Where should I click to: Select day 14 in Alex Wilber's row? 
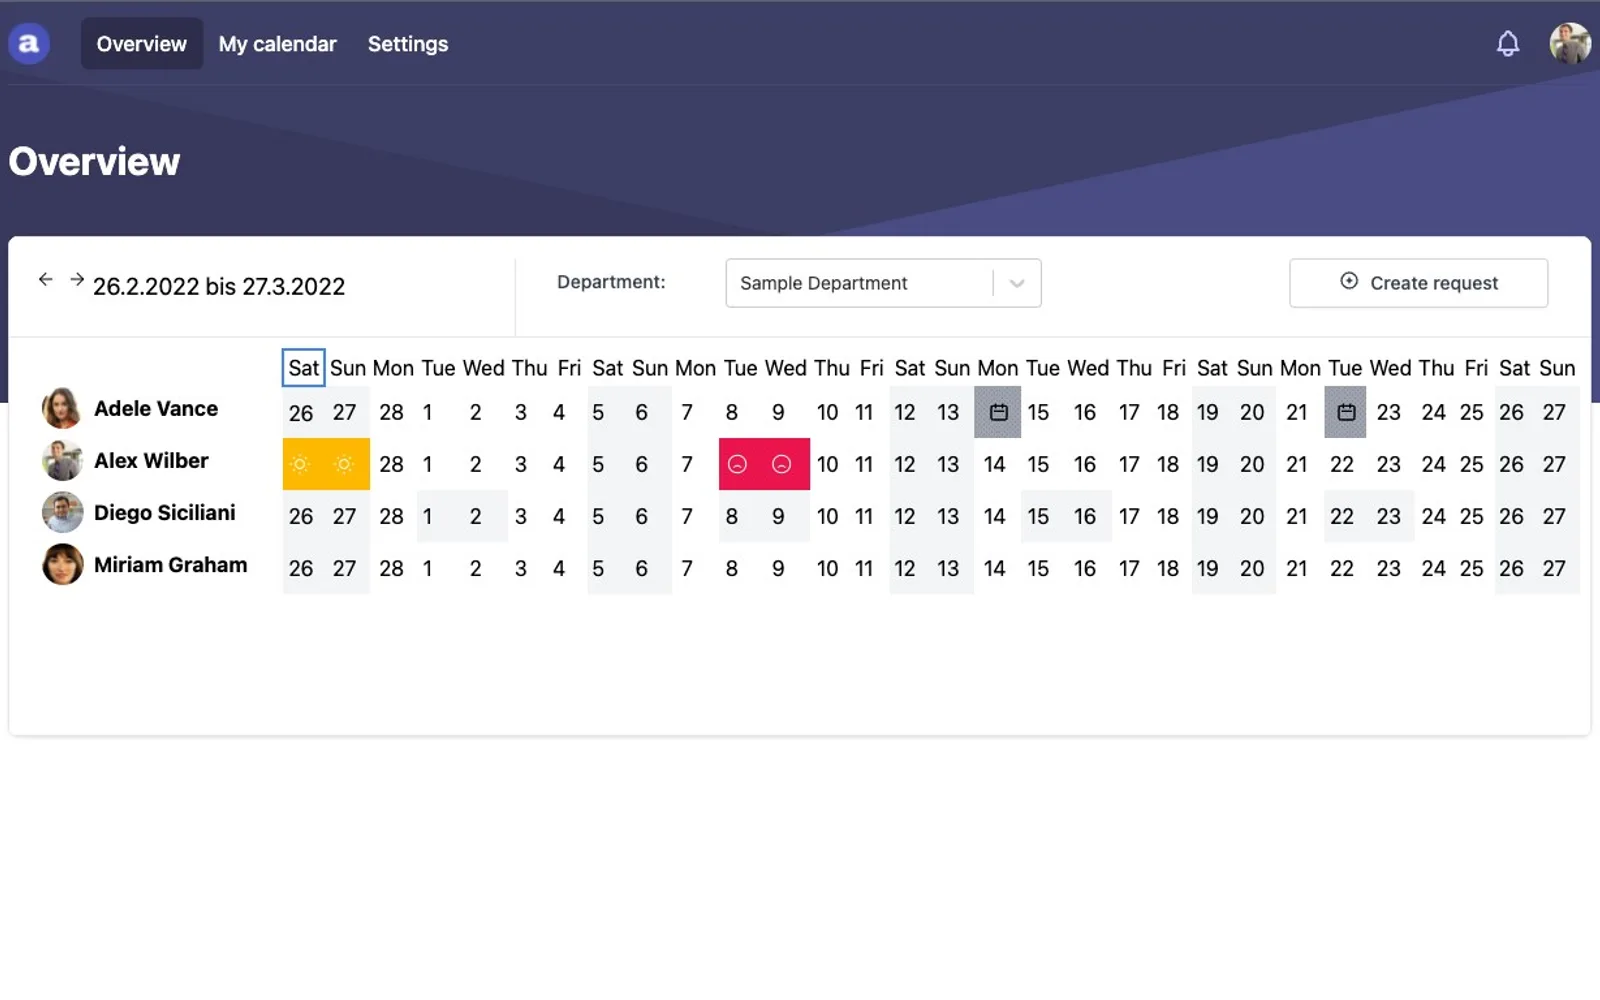point(994,464)
